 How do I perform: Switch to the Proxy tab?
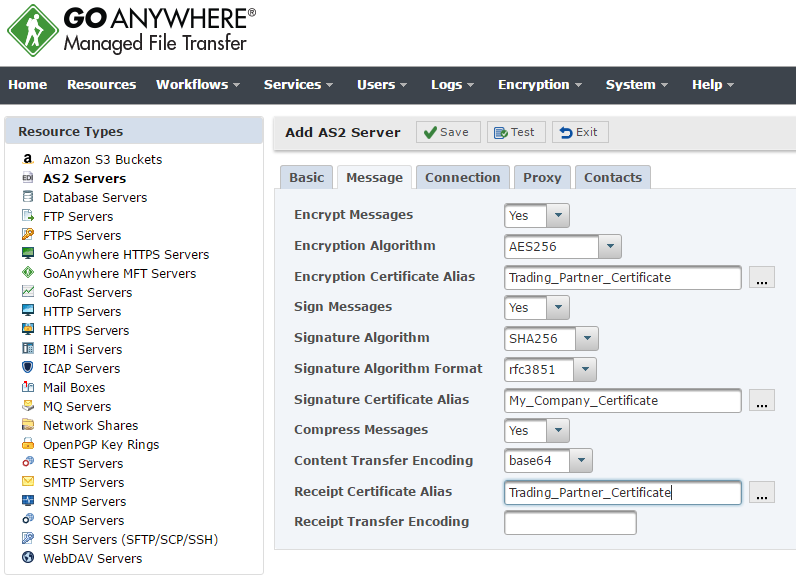click(x=542, y=177)
